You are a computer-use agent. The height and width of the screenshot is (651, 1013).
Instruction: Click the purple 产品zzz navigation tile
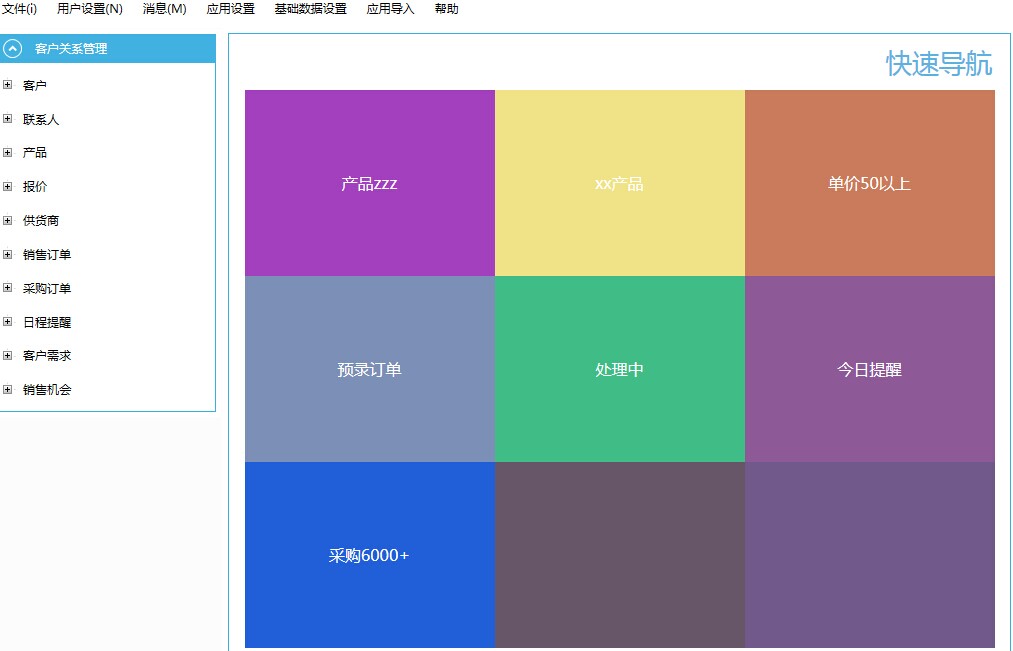(x=370, y=183)
